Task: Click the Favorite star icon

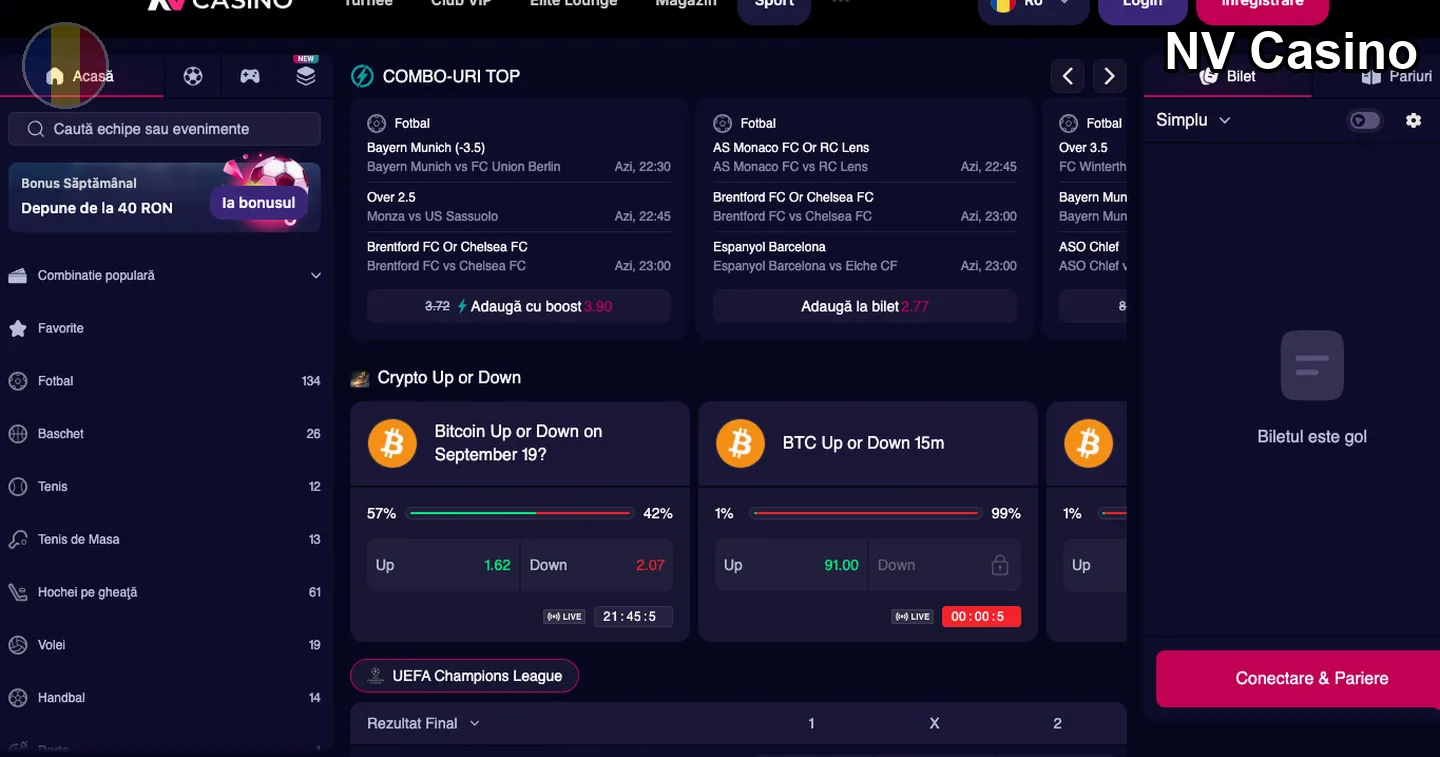Action: point(18,328)
